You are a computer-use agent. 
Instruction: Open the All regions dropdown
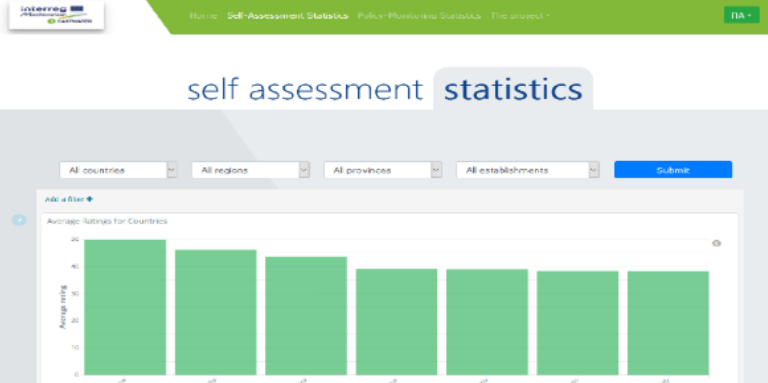point(250,170)
